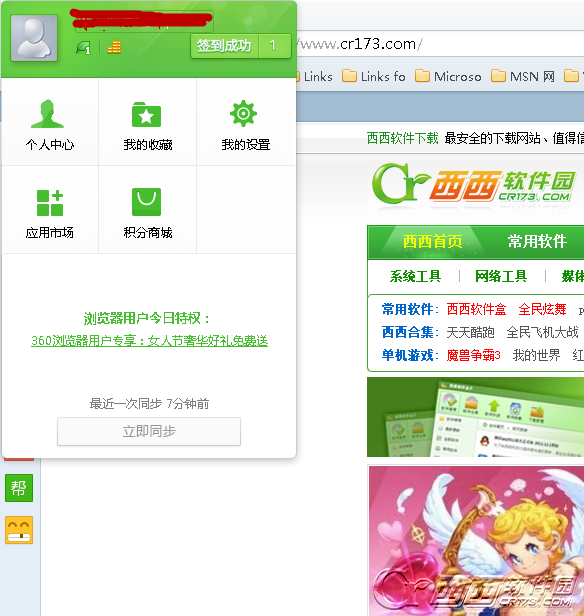
Task: Click the 天天酷跑 link
Action: point(470,332)
